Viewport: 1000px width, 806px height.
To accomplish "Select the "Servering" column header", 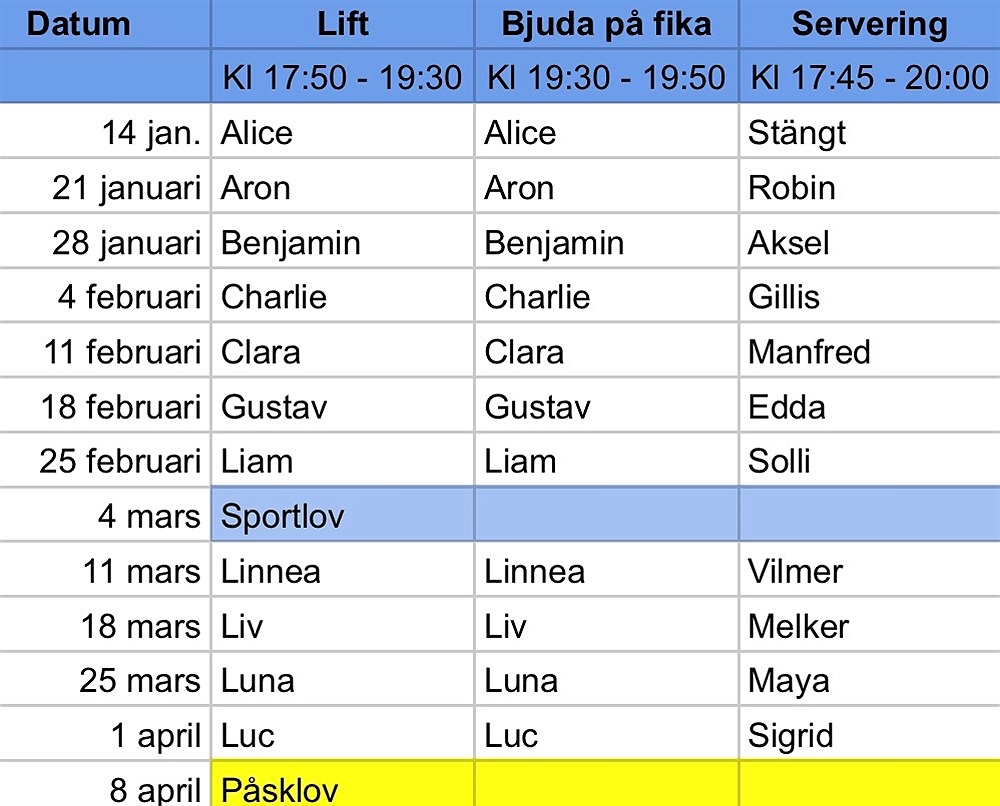I will click(869, 25).
